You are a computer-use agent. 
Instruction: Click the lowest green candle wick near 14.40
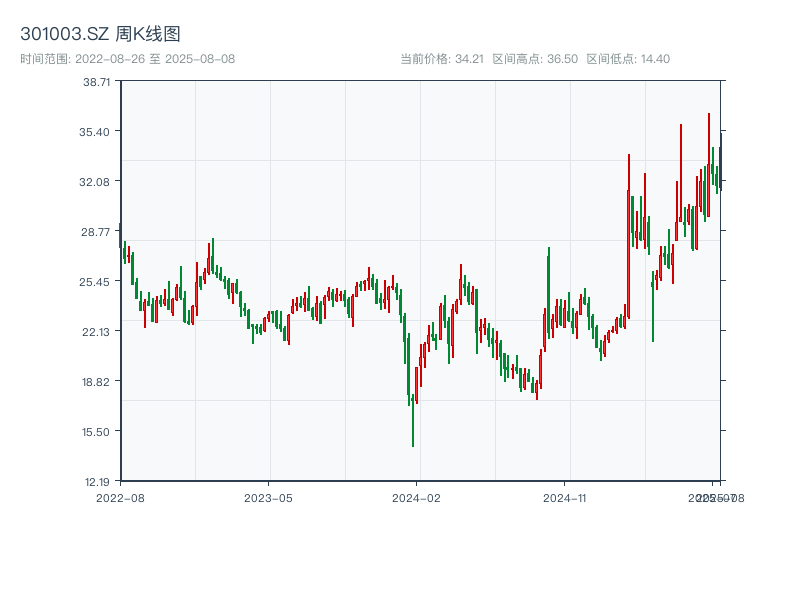(412, 438)
